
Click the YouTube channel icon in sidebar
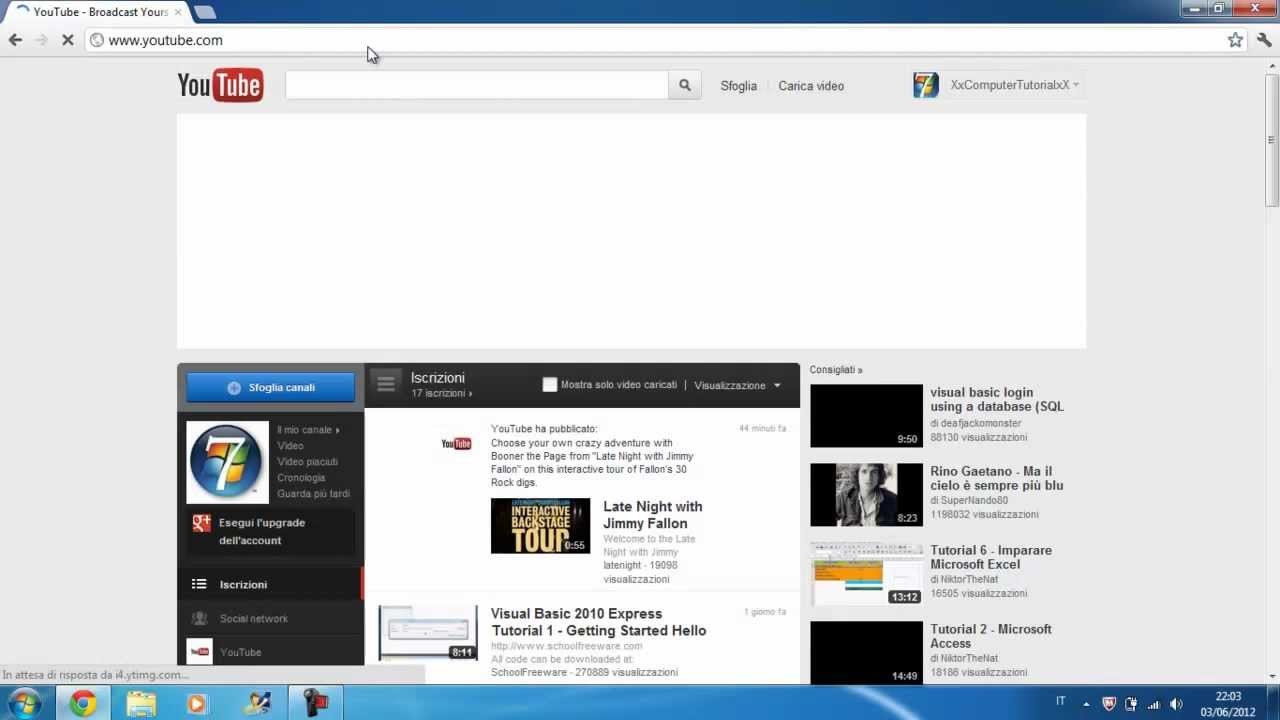coord(199,652)
